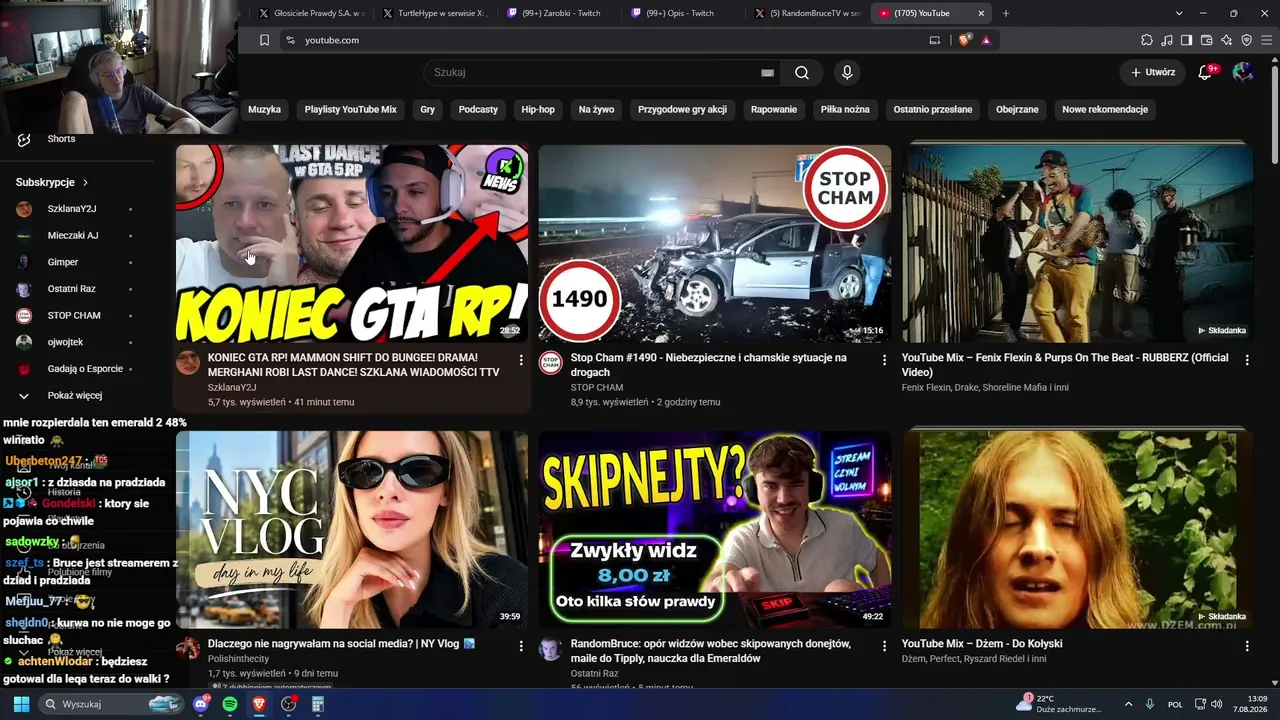Open the browser tab search dropdown arrow
The height and width of the screenshot is (720, 1280).
(1179, 13)
